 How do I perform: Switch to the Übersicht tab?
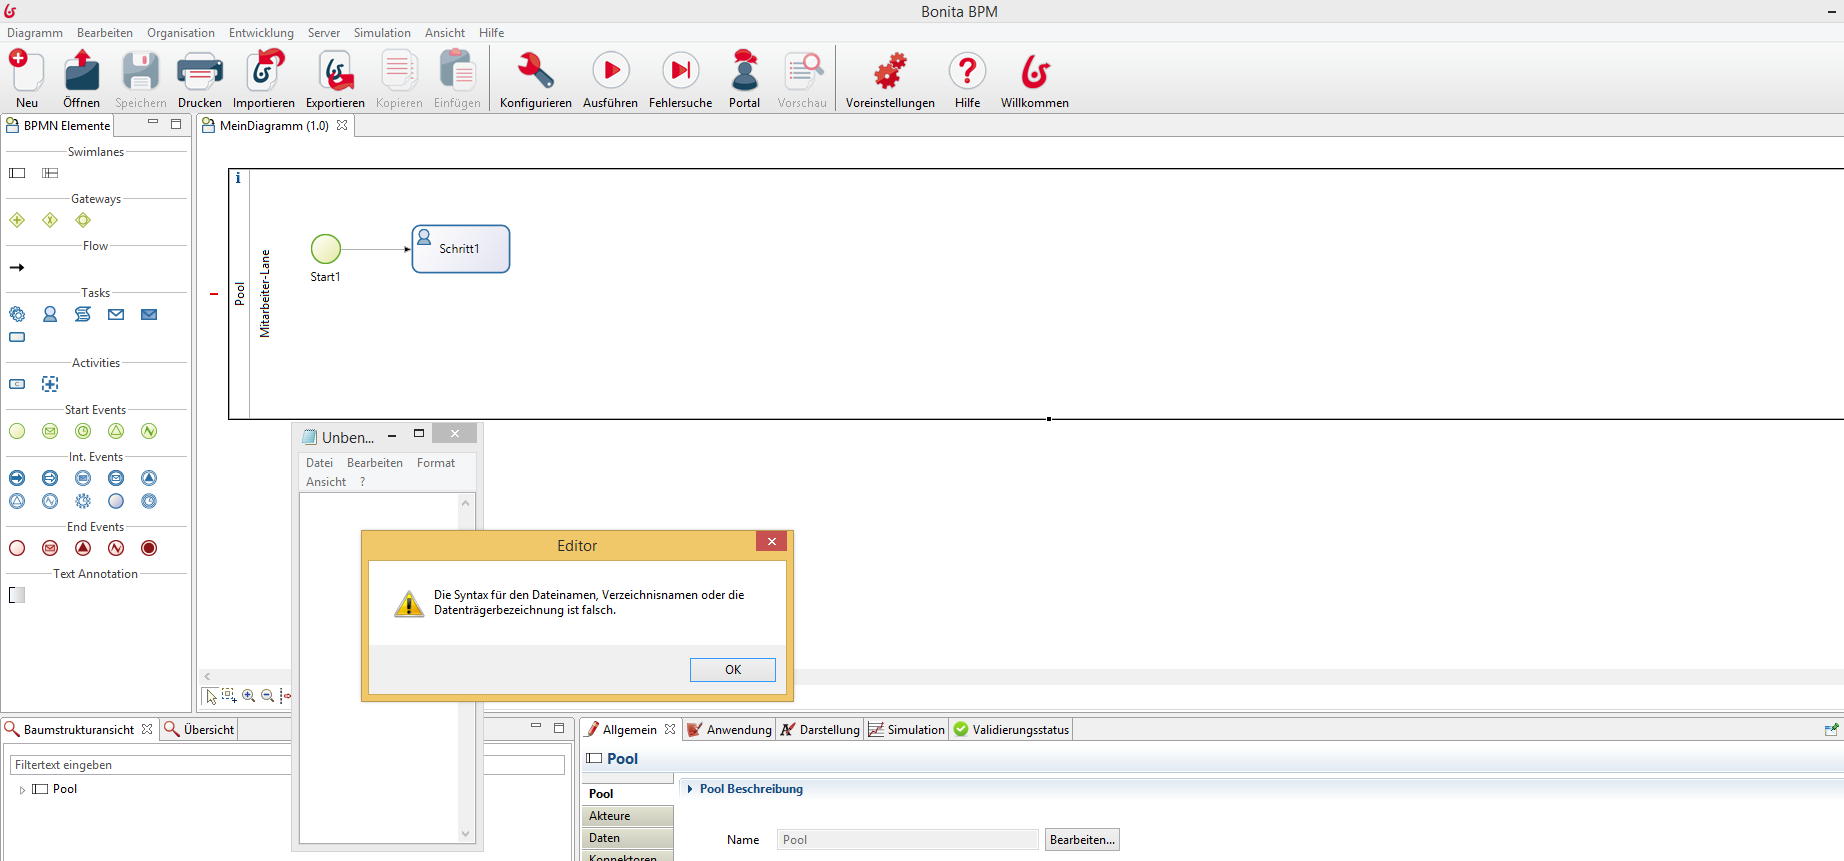pyautogui.click(x=199, y=730)
